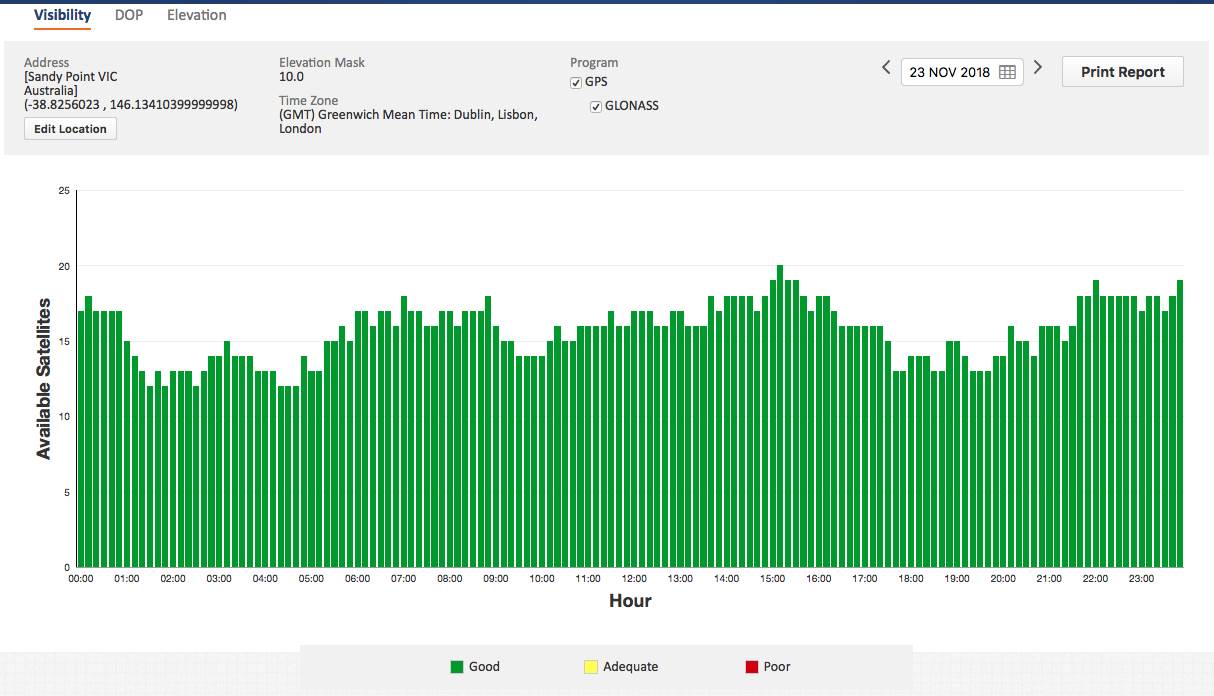Click the last bar at chart's right end
1214x696 pixels.
click(1180, 423)
